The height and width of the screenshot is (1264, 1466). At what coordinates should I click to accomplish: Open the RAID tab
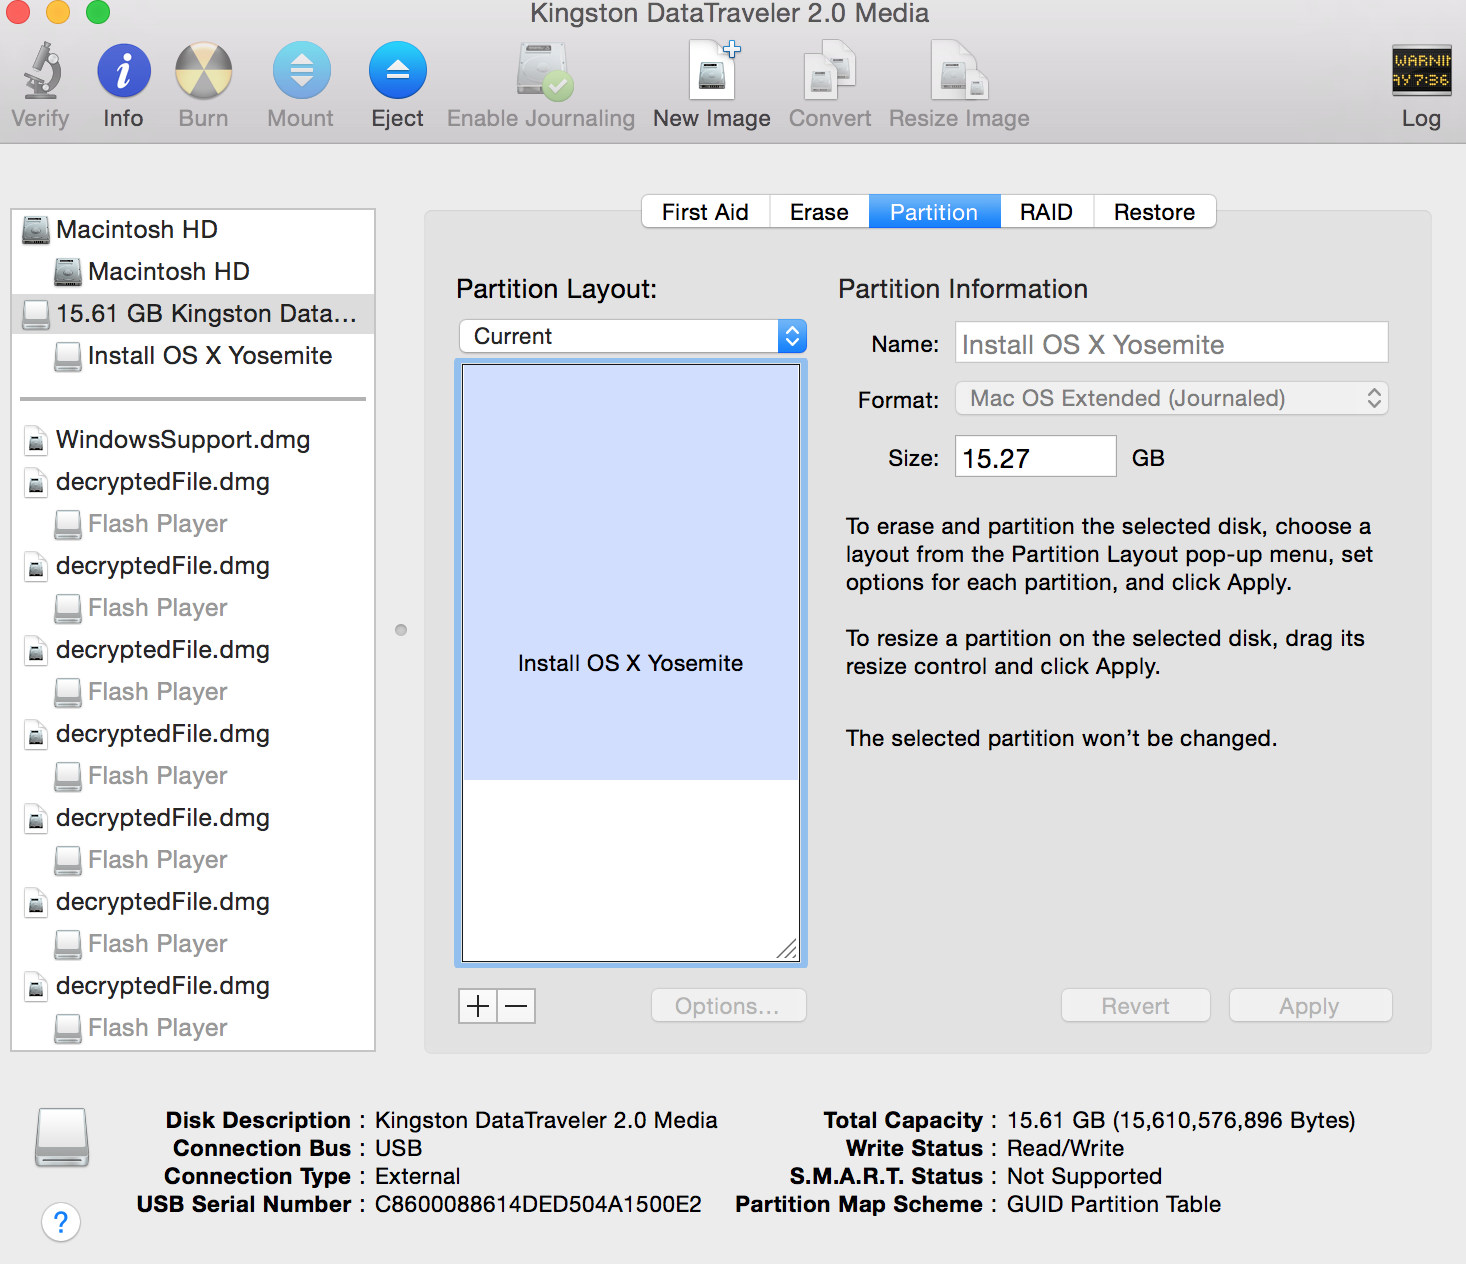click(x=1046, y=212)
